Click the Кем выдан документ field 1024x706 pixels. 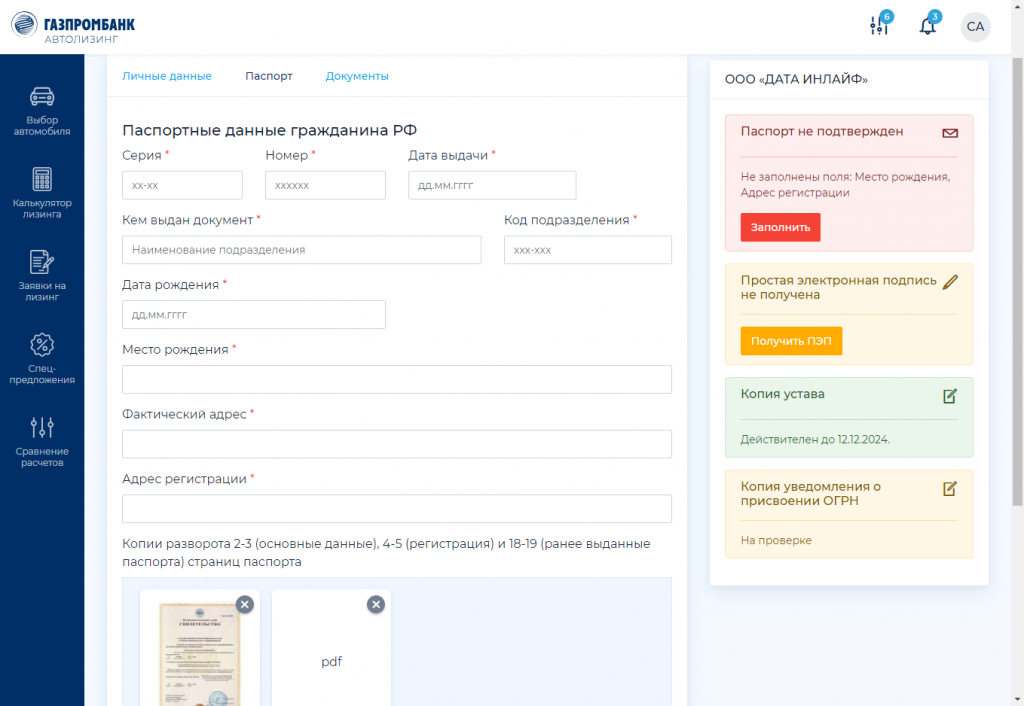tap(302, 250)
